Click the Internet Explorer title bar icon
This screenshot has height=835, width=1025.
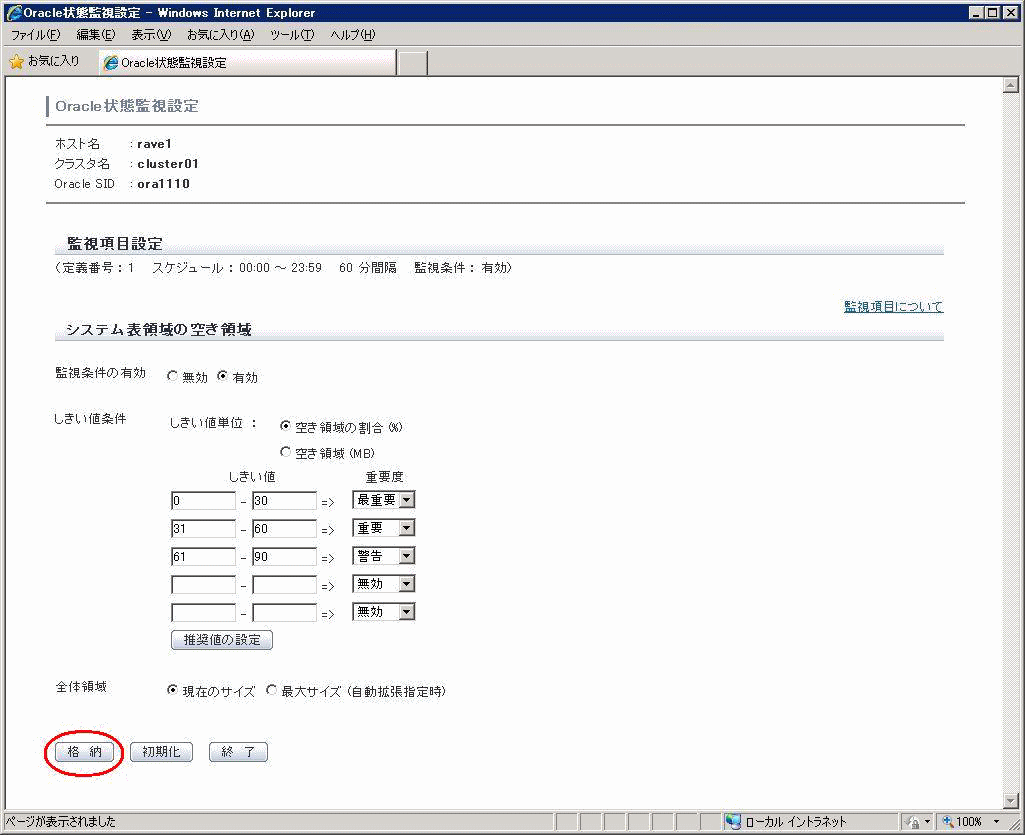pos(12,12)
